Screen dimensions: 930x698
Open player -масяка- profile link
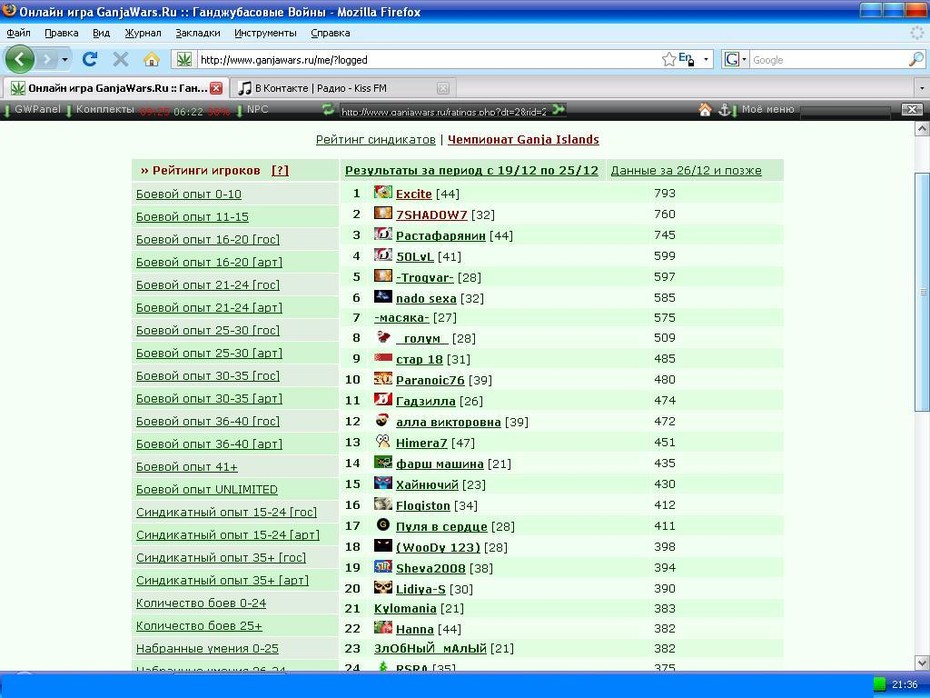click(402, 317)
